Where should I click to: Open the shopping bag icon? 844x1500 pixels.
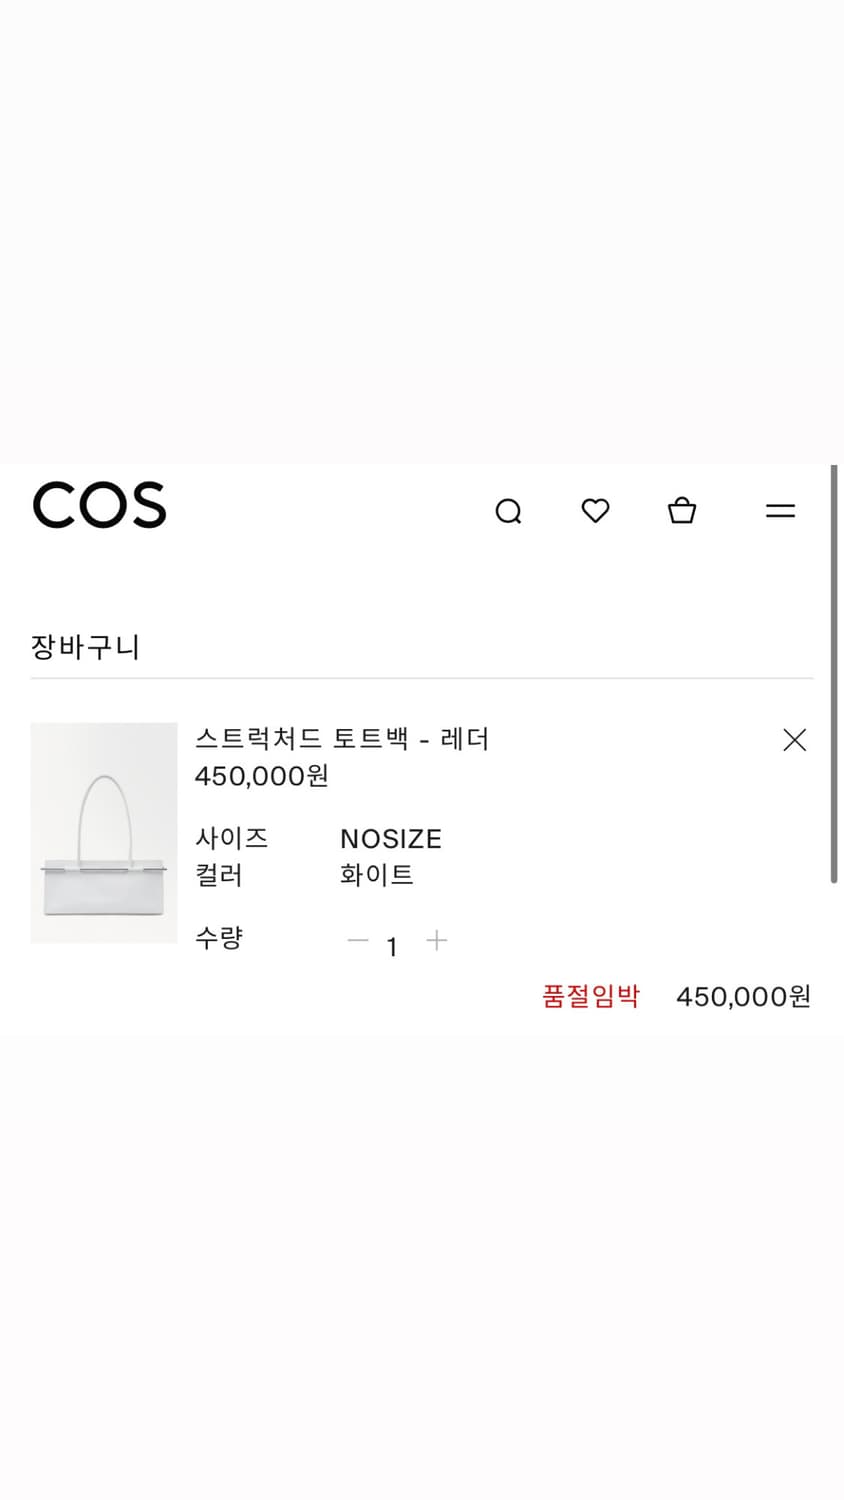click(x=682, y=510)
